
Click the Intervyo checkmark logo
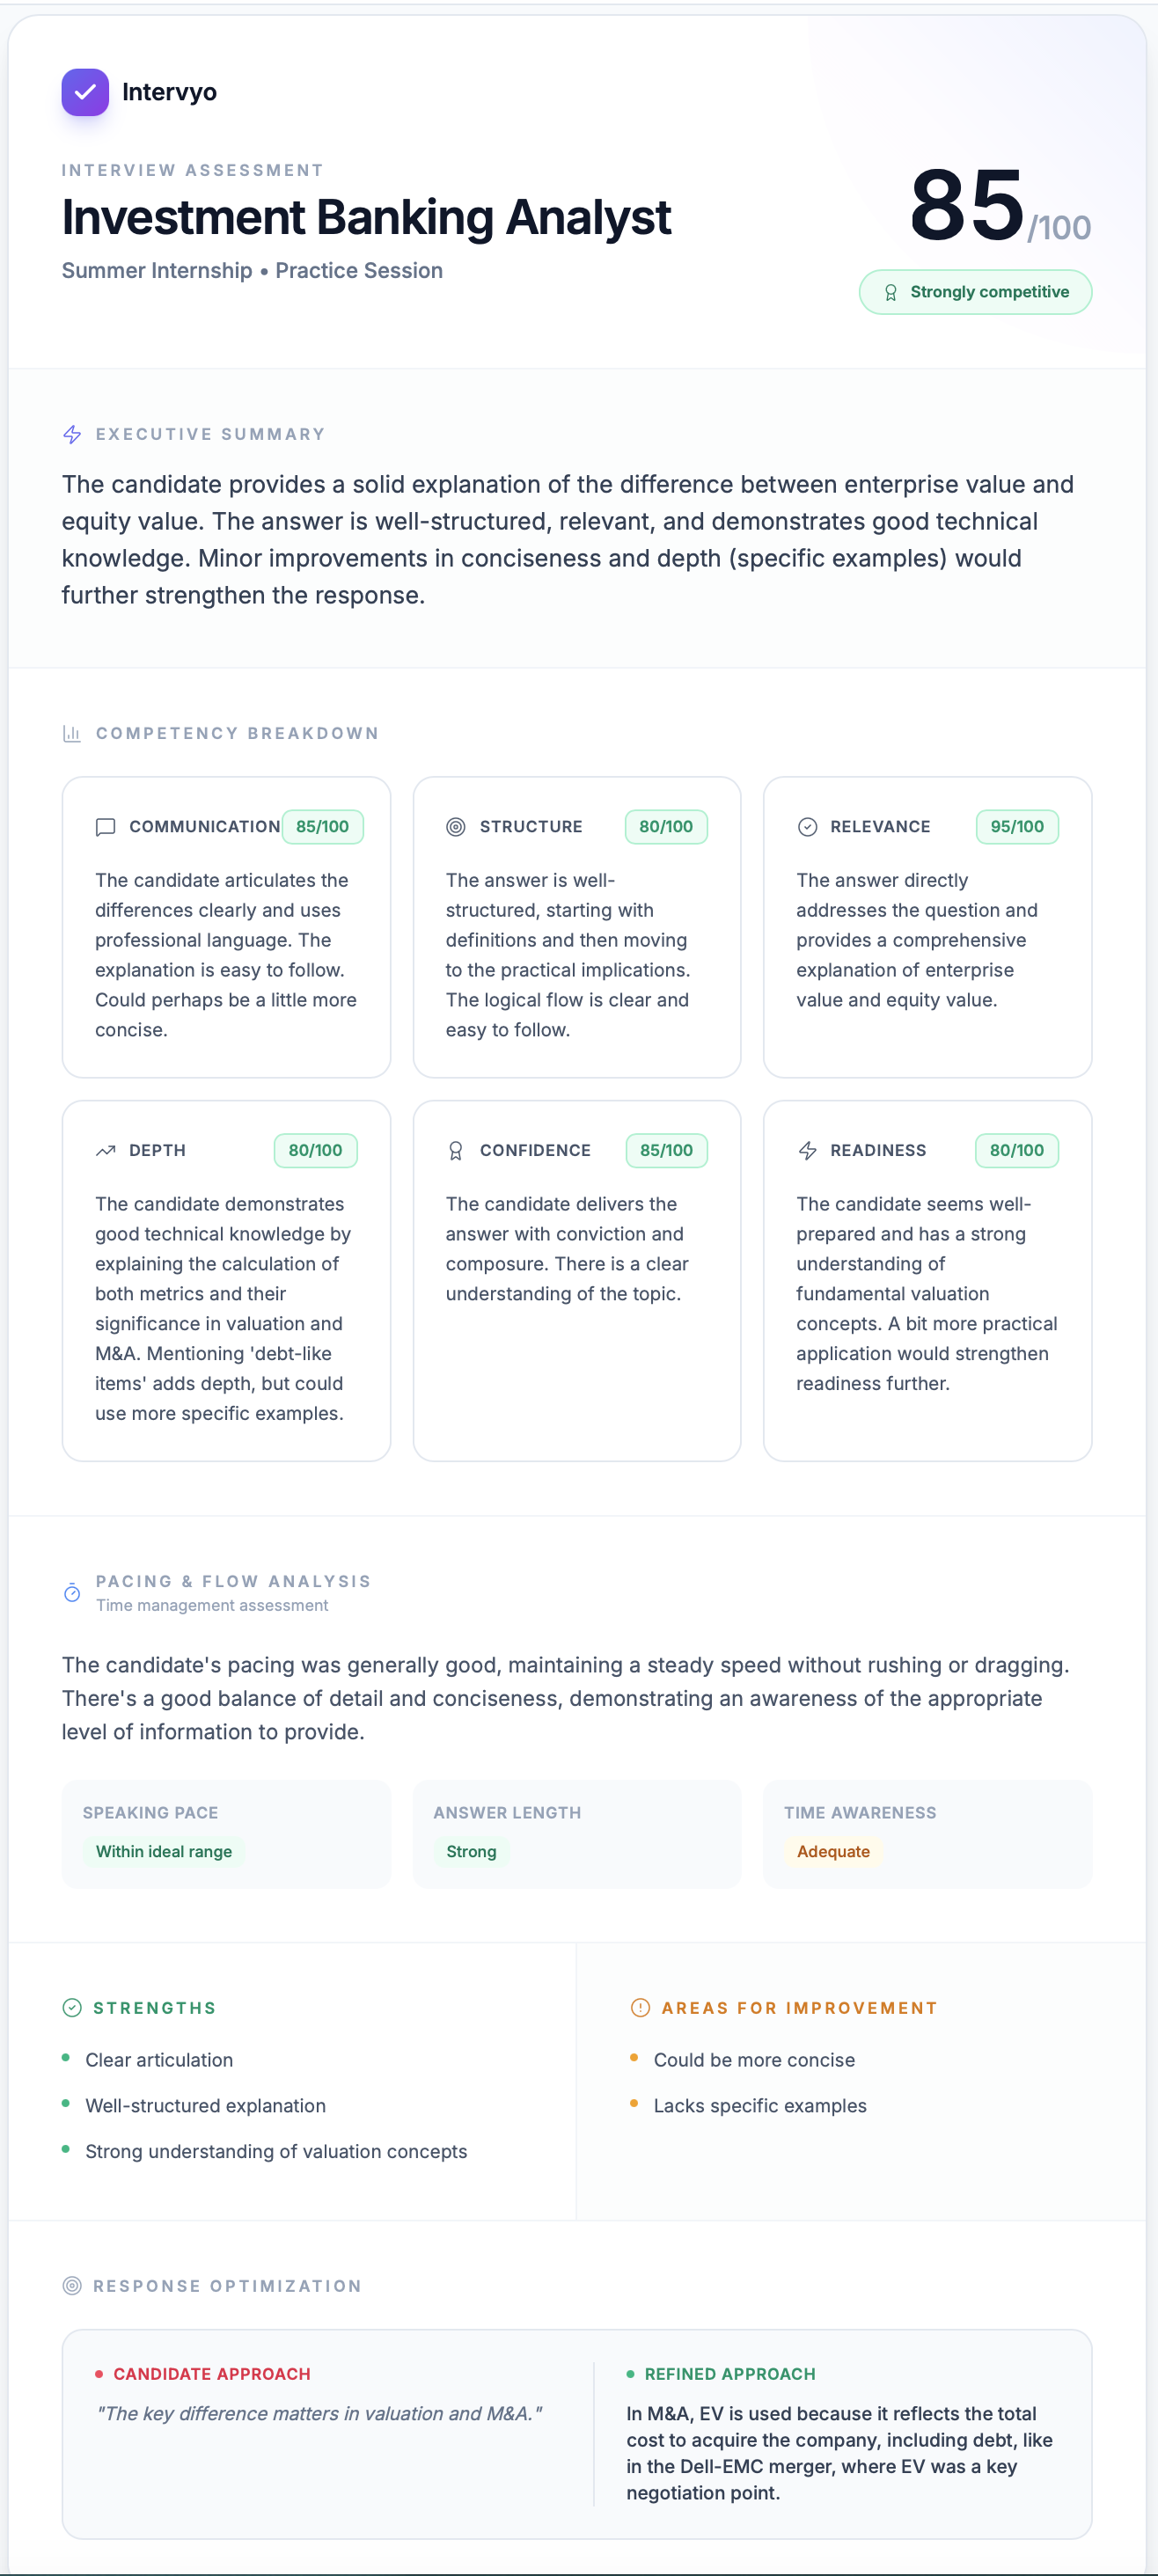tap(85, 92)
